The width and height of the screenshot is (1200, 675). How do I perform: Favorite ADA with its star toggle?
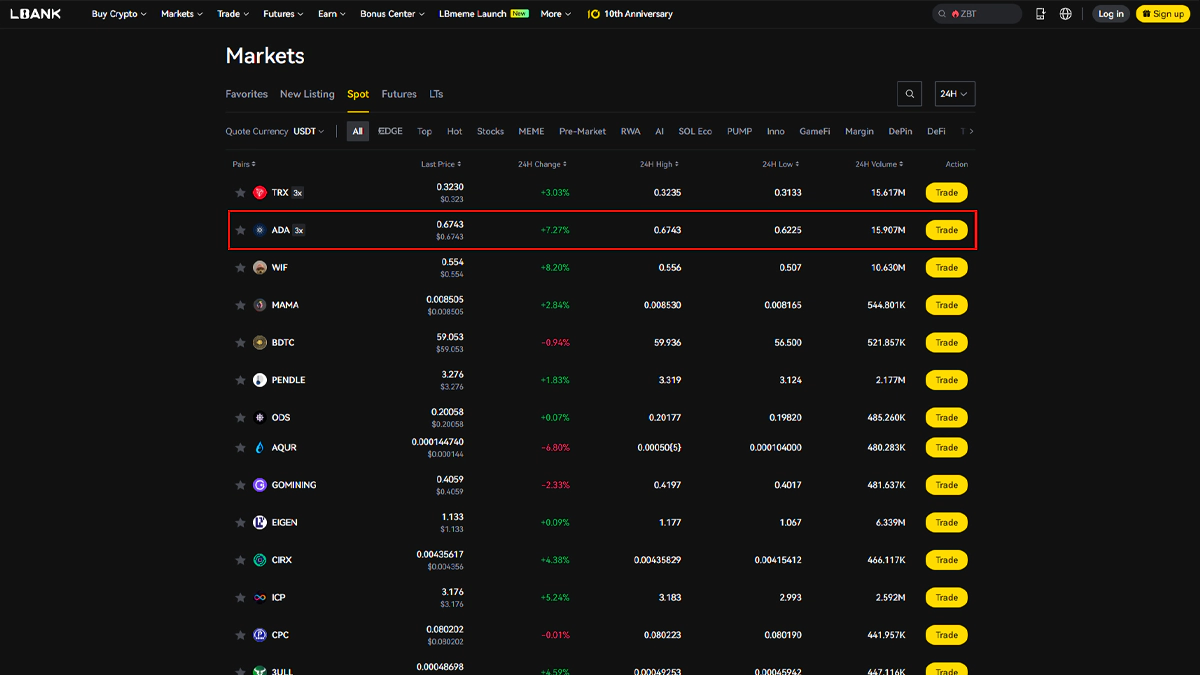[240, 230]
